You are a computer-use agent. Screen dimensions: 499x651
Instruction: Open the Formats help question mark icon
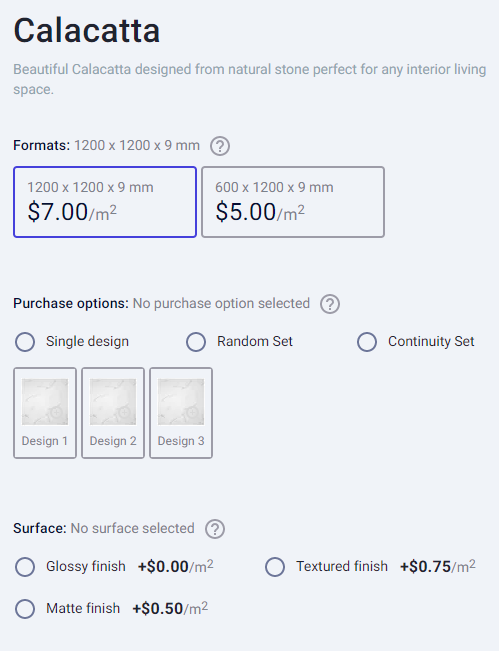click(220, 146)
